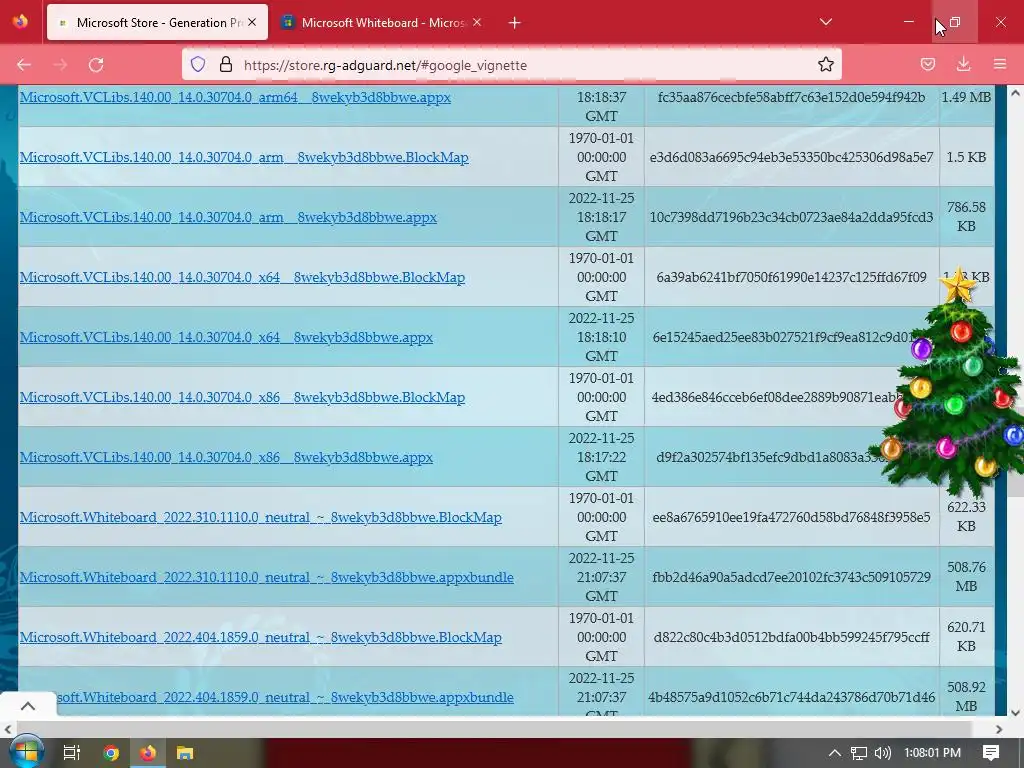Click the hash 6a39ab6241bf7050f61990e14237c125ffd67f09
This screenshot has width=1024, height=768.
[791, 278]
